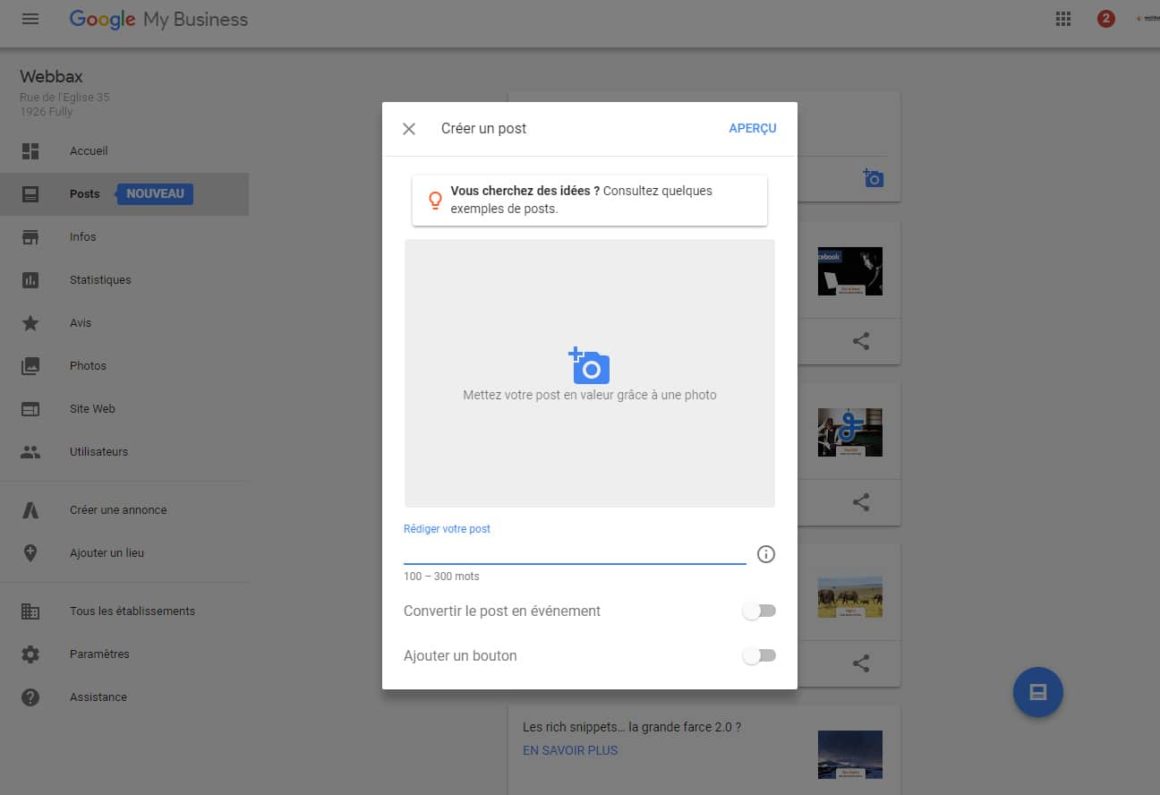Click the blue floating create post button
The width and height of the screenshot is (1160, 795).
pyautogui.click(x=1037, y=692)
